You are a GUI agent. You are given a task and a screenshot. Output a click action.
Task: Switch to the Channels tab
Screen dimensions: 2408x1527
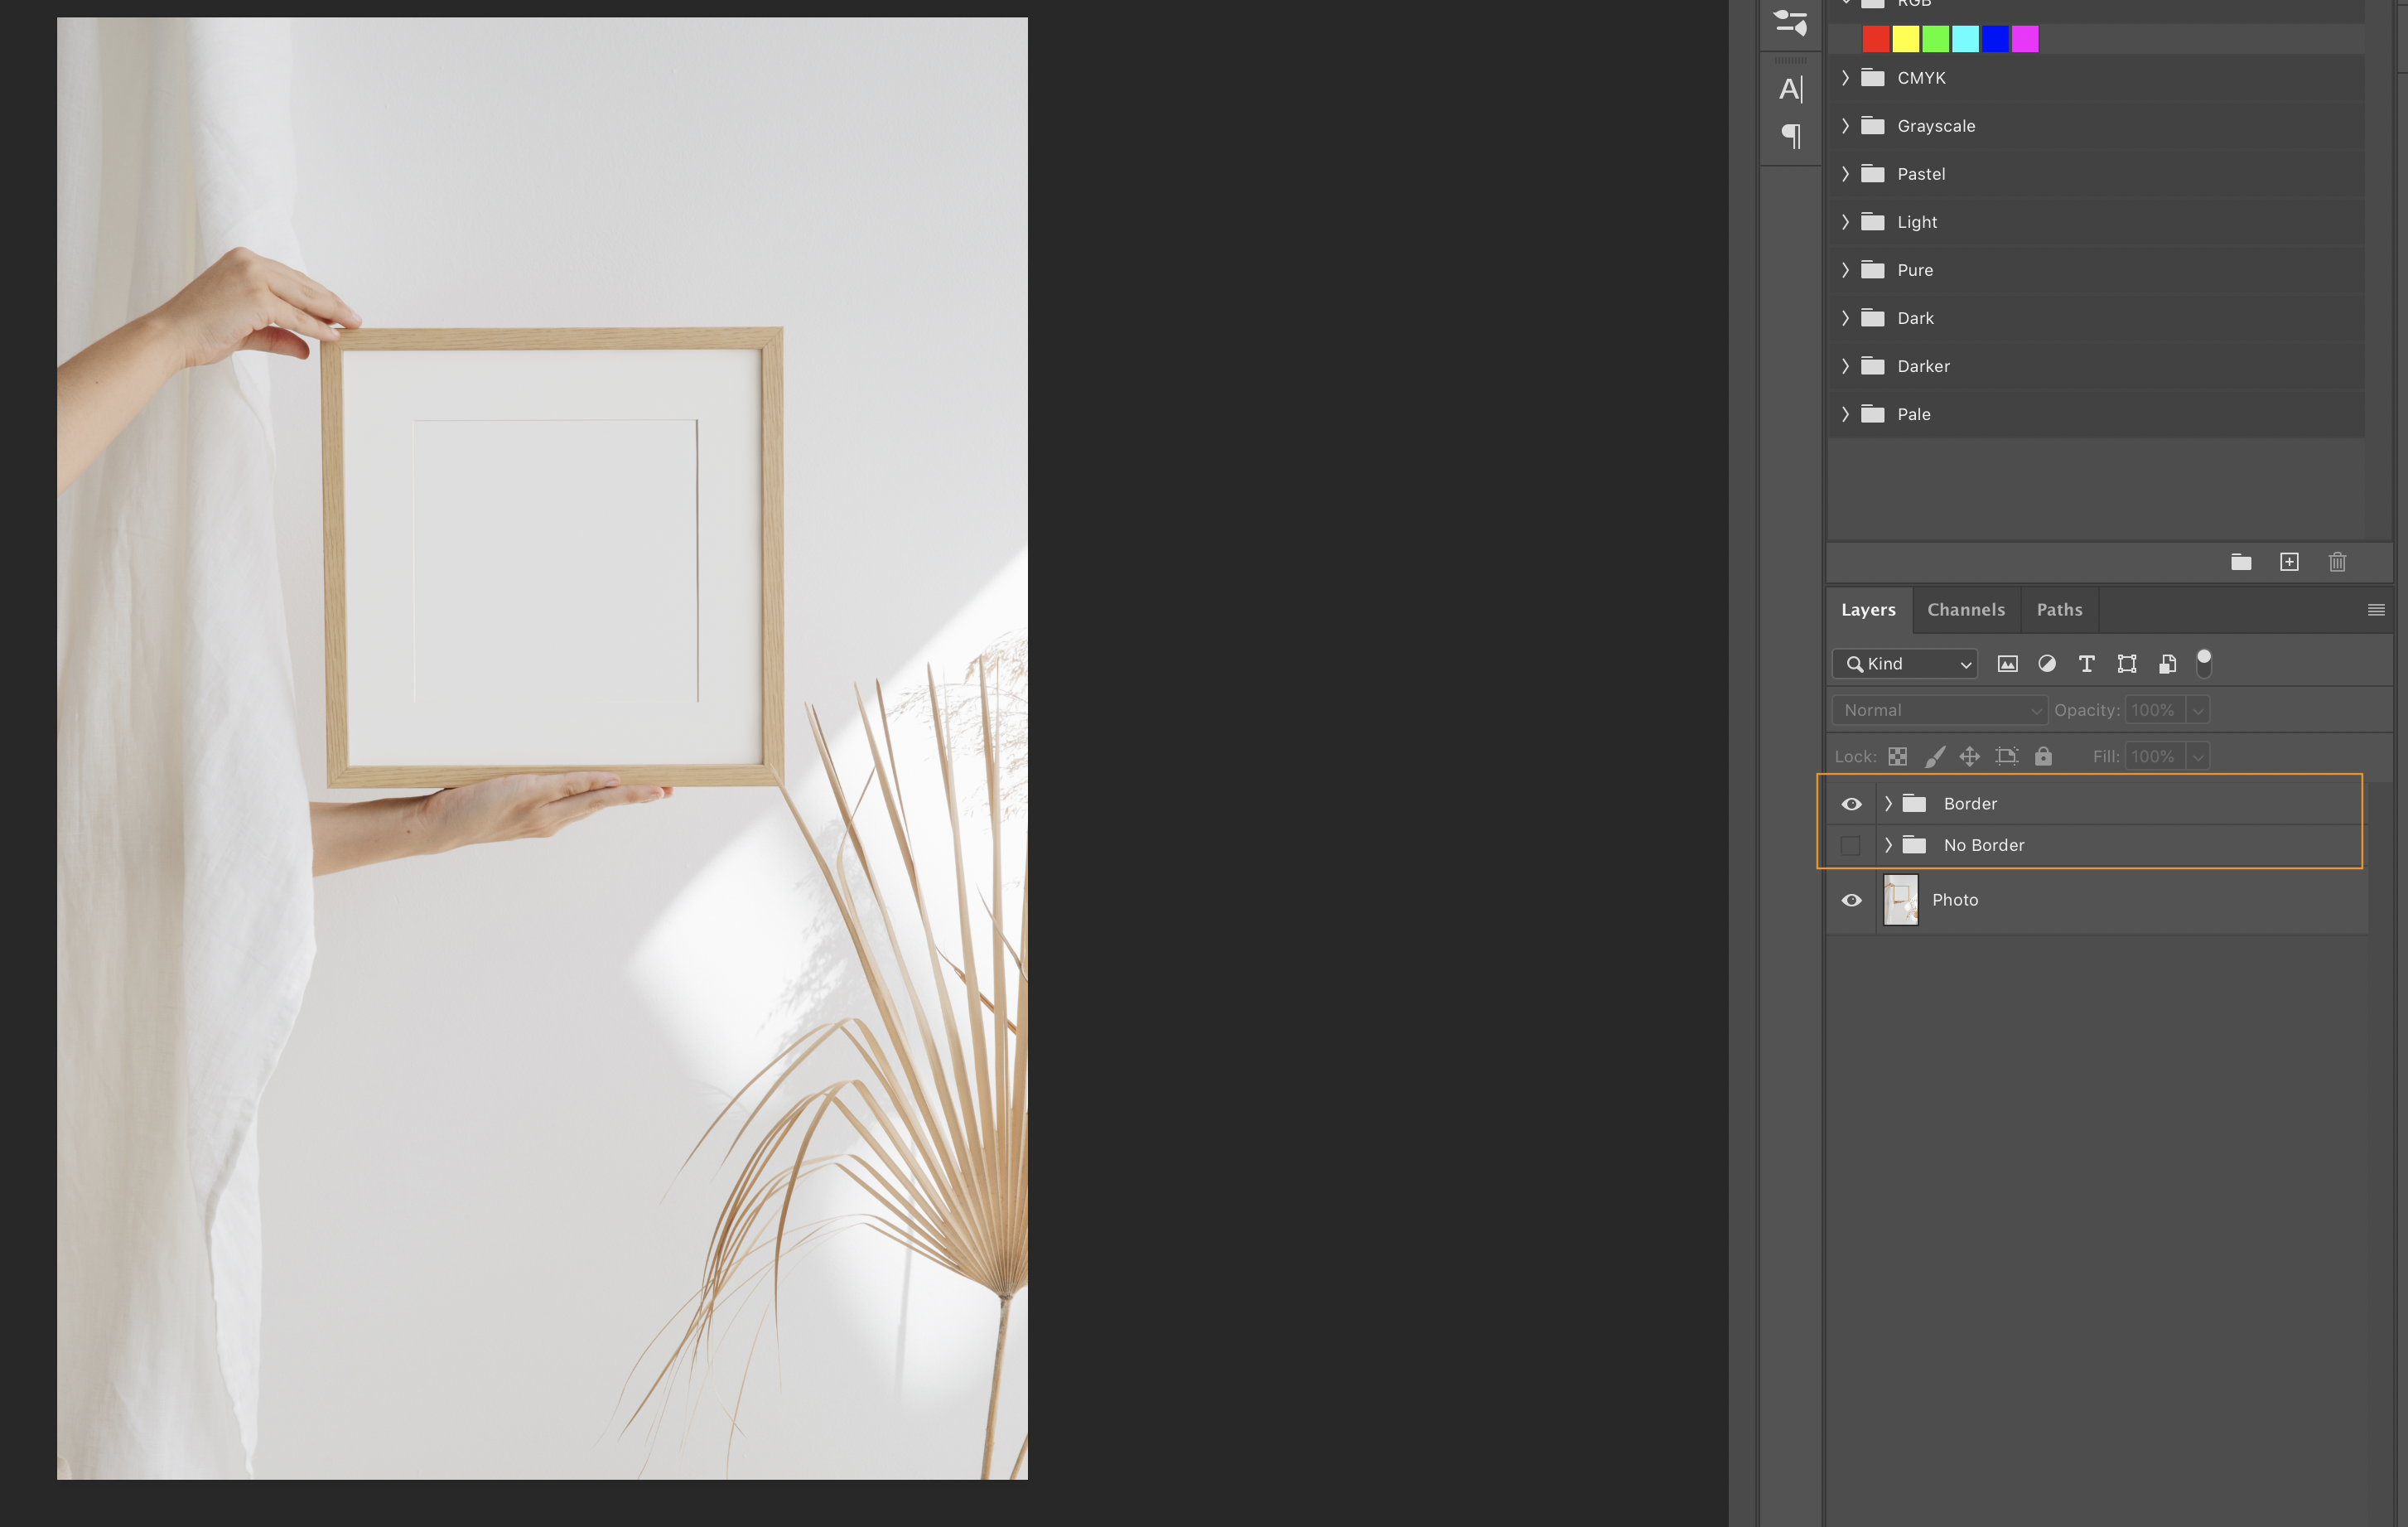coord(1965,610)
